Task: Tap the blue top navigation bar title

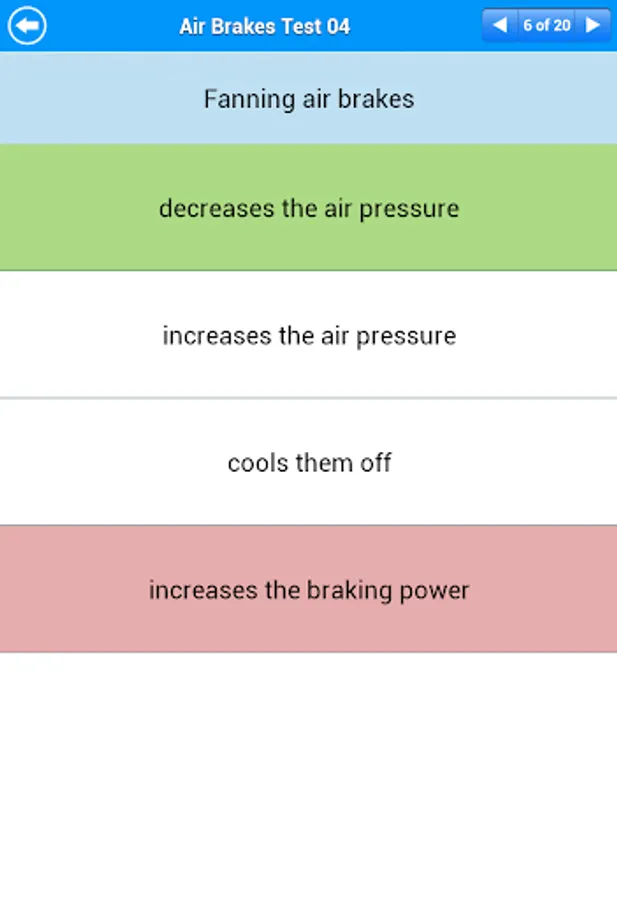Action: tap(264, 26)
